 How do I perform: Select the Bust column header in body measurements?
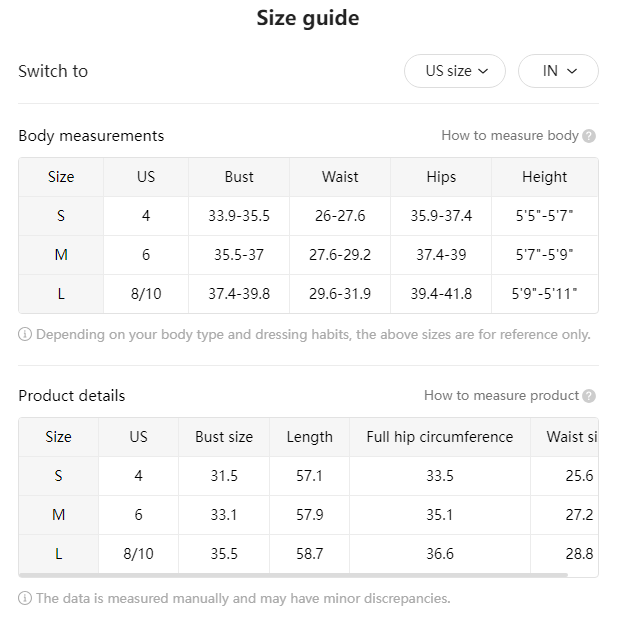click(239, 177)
